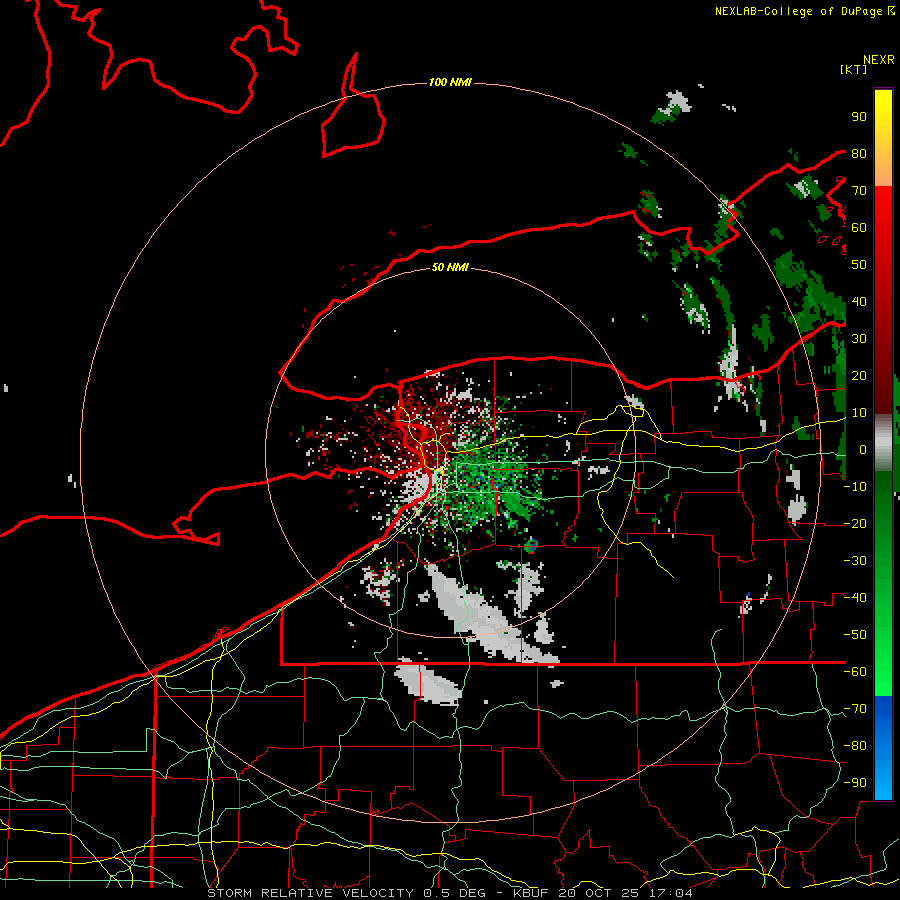Screen dimensions: 900x900
Task: Click the 70 value on the velocity scale
Action: pos(859,191)
